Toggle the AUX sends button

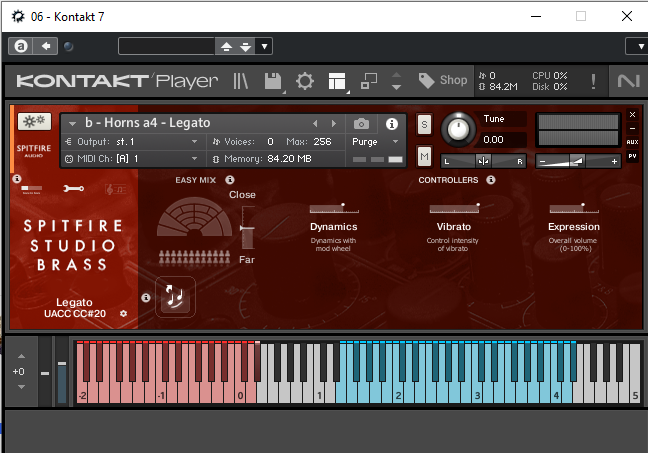click(632, 142)
